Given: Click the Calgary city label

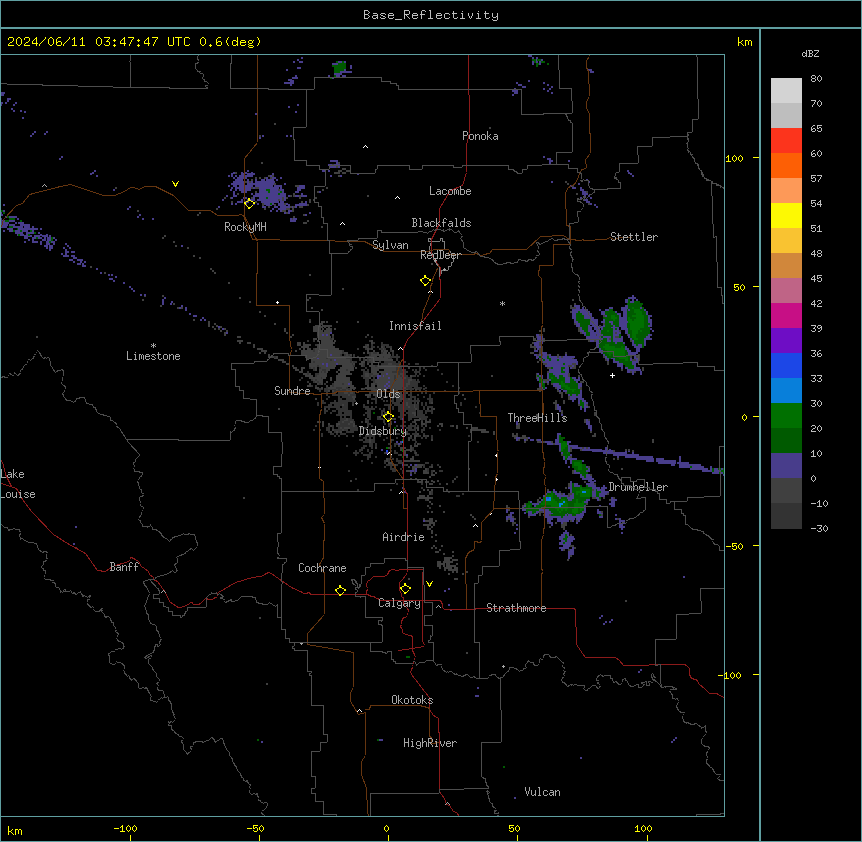Looking at the screenshot, I should pos(399,603).
